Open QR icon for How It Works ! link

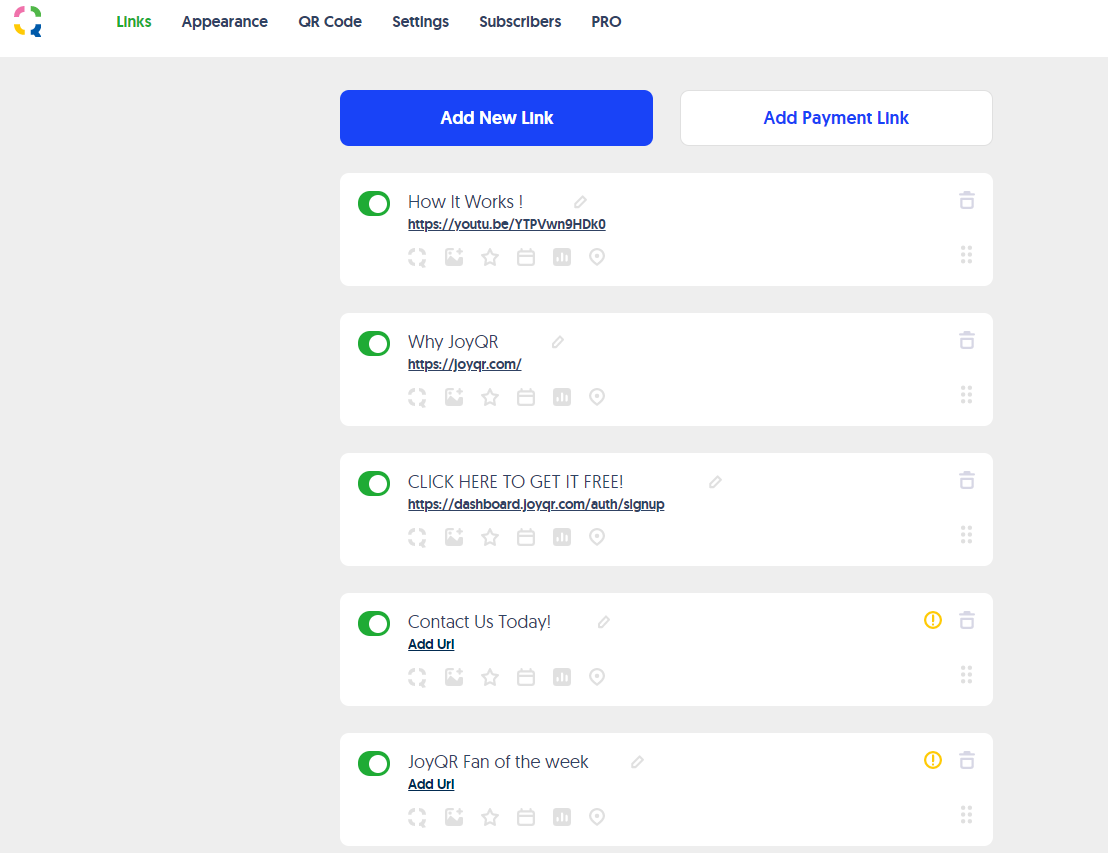click(x=417, y=257)
